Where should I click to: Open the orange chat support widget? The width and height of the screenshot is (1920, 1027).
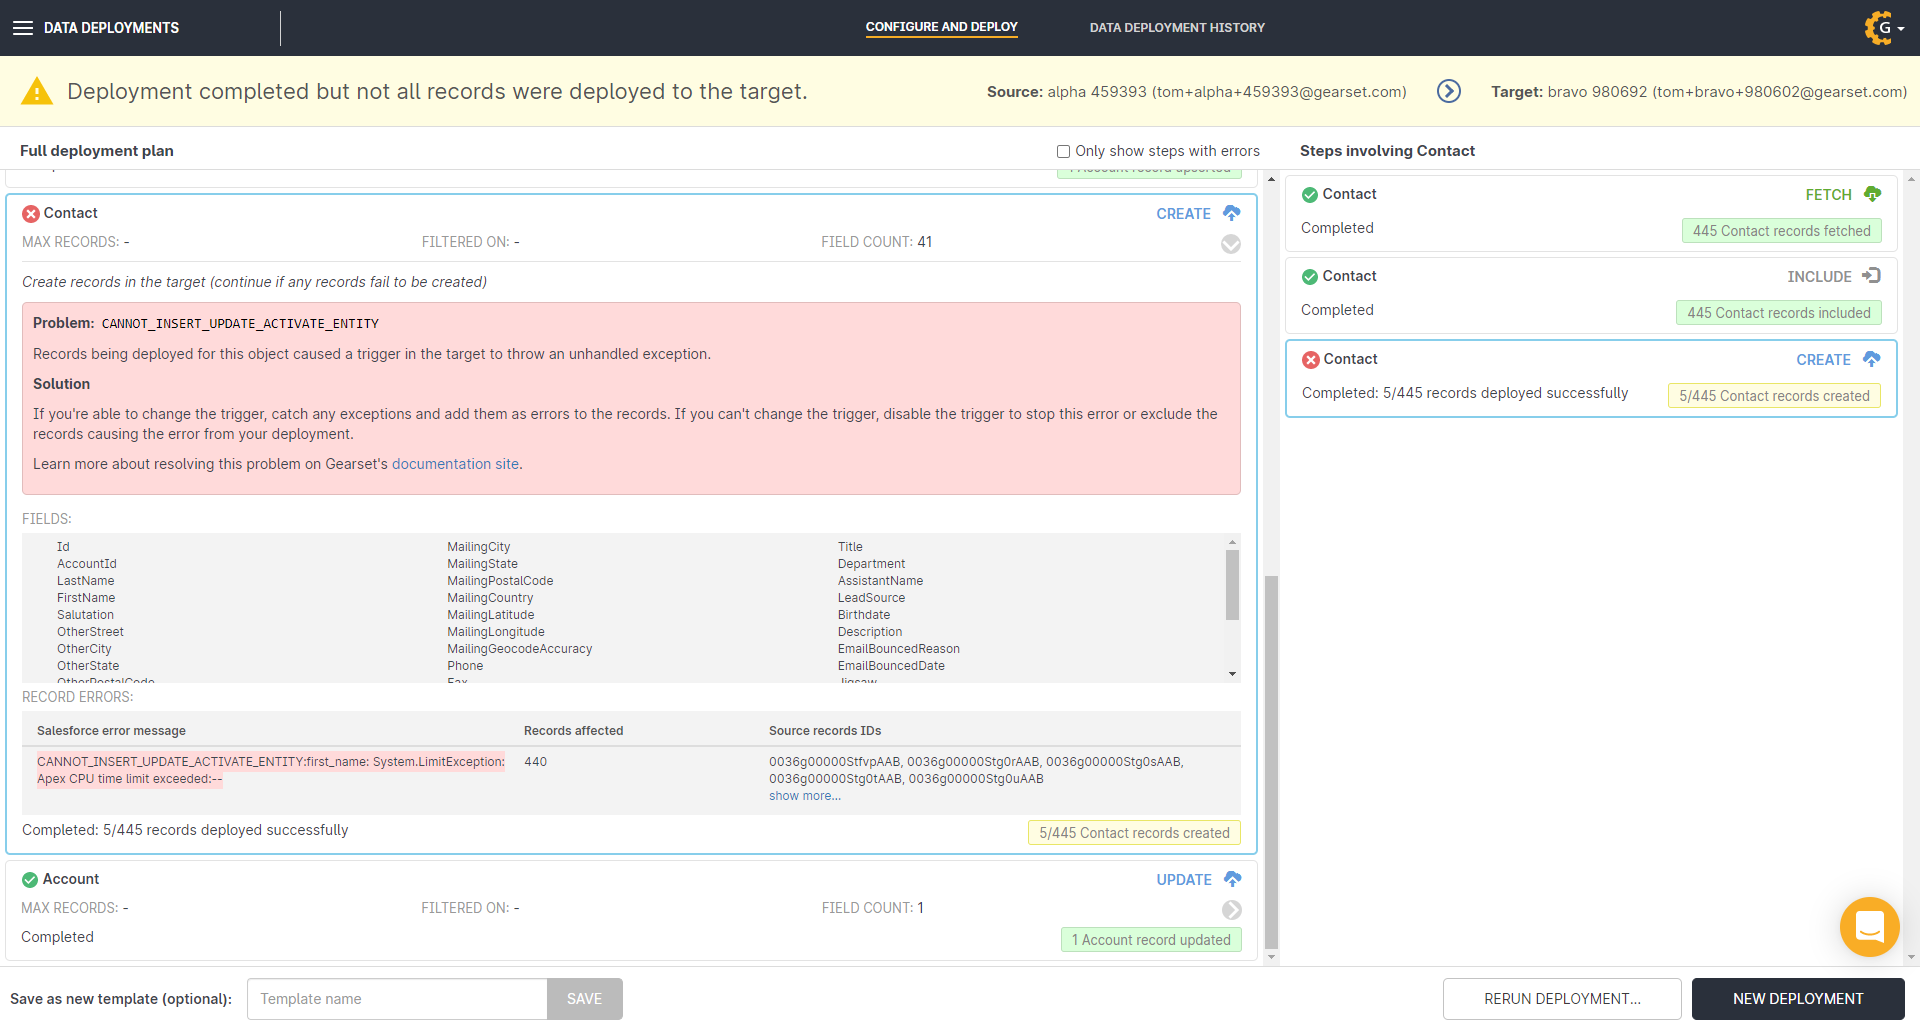tap(1869, 927)
